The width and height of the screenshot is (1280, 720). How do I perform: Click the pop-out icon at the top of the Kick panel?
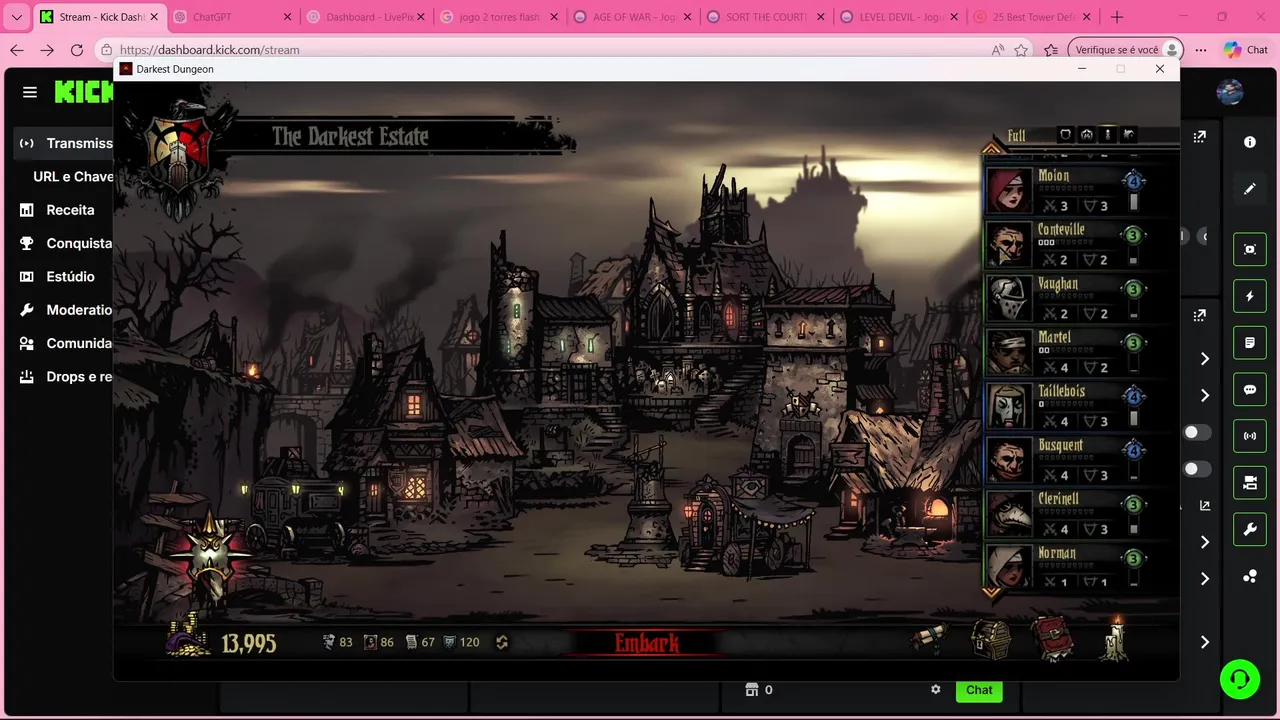click(x=1200, y=137)
